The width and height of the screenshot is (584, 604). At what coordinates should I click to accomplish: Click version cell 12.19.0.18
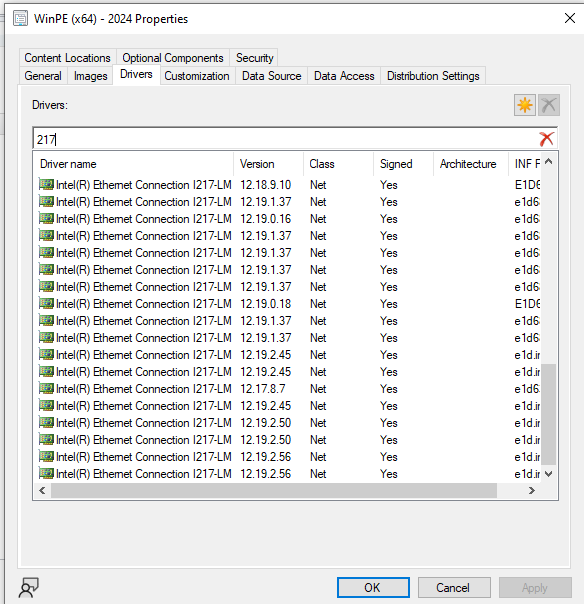[x=266, y=304]
